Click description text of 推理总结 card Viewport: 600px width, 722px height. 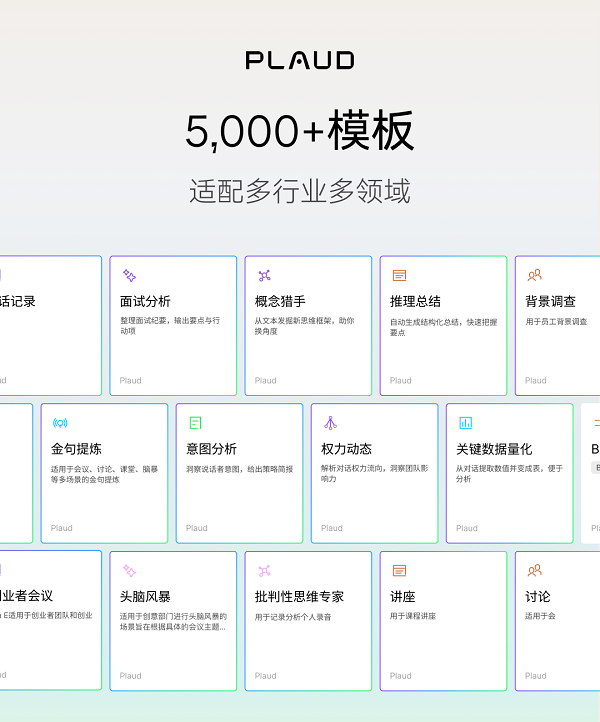pos(443,327)
